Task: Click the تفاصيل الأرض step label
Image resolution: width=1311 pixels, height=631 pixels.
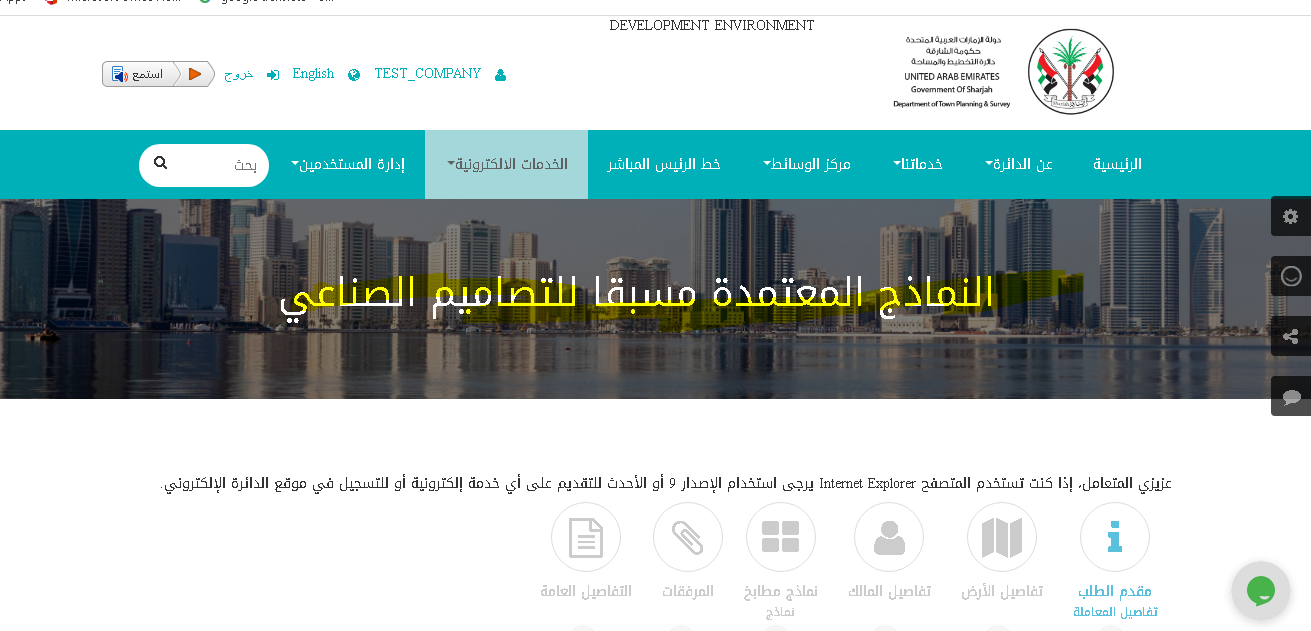Action: tap(1002, 591)
